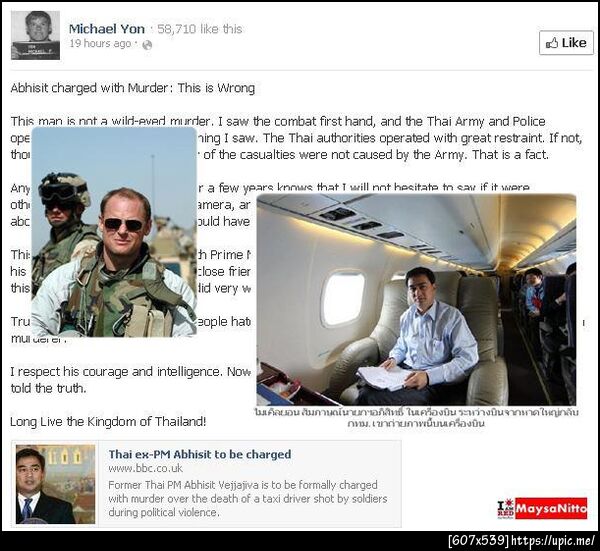Open the upic.me watermark URL

pyautogui.click(x=553, y=541)
